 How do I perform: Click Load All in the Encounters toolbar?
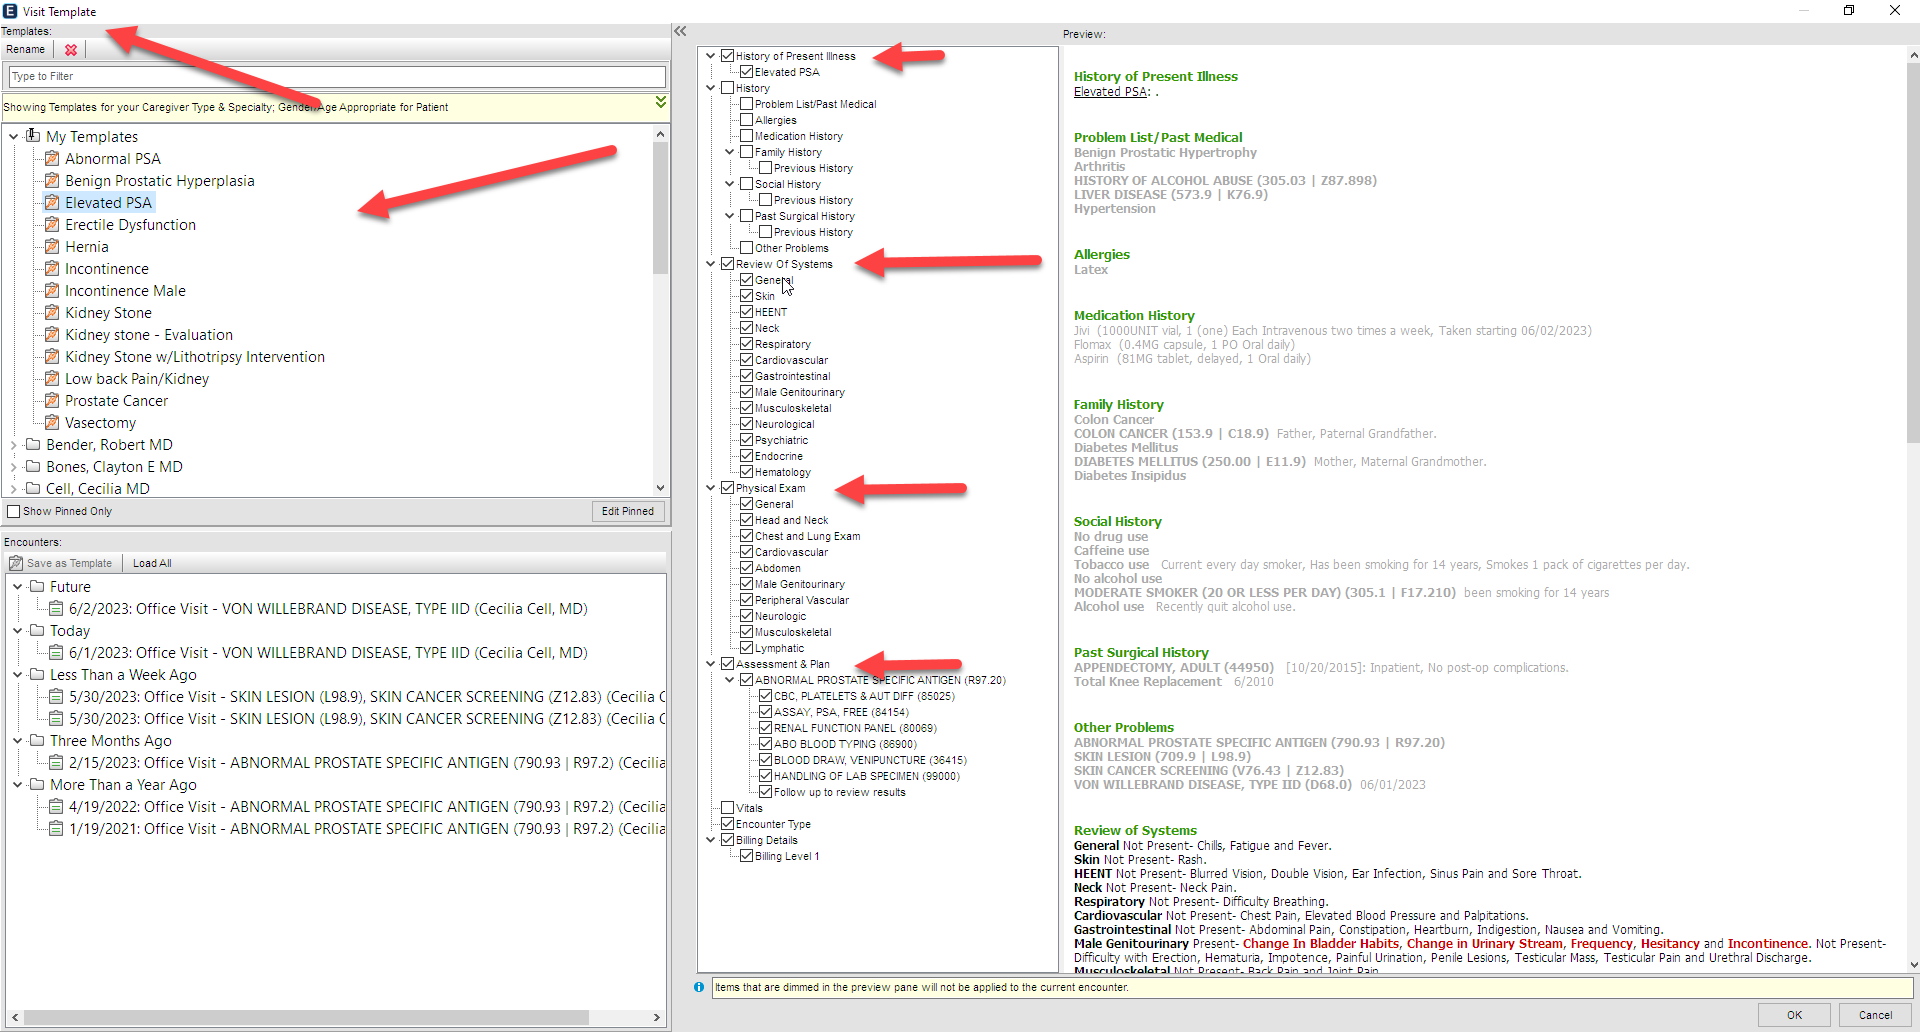pos(152,563)
